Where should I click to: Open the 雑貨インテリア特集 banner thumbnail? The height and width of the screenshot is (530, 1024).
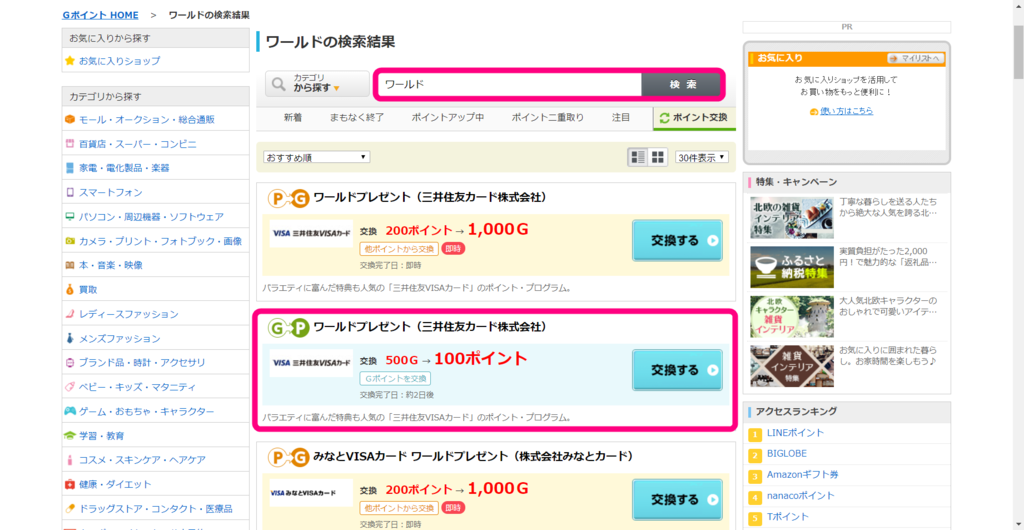click(x=792, y=366)
